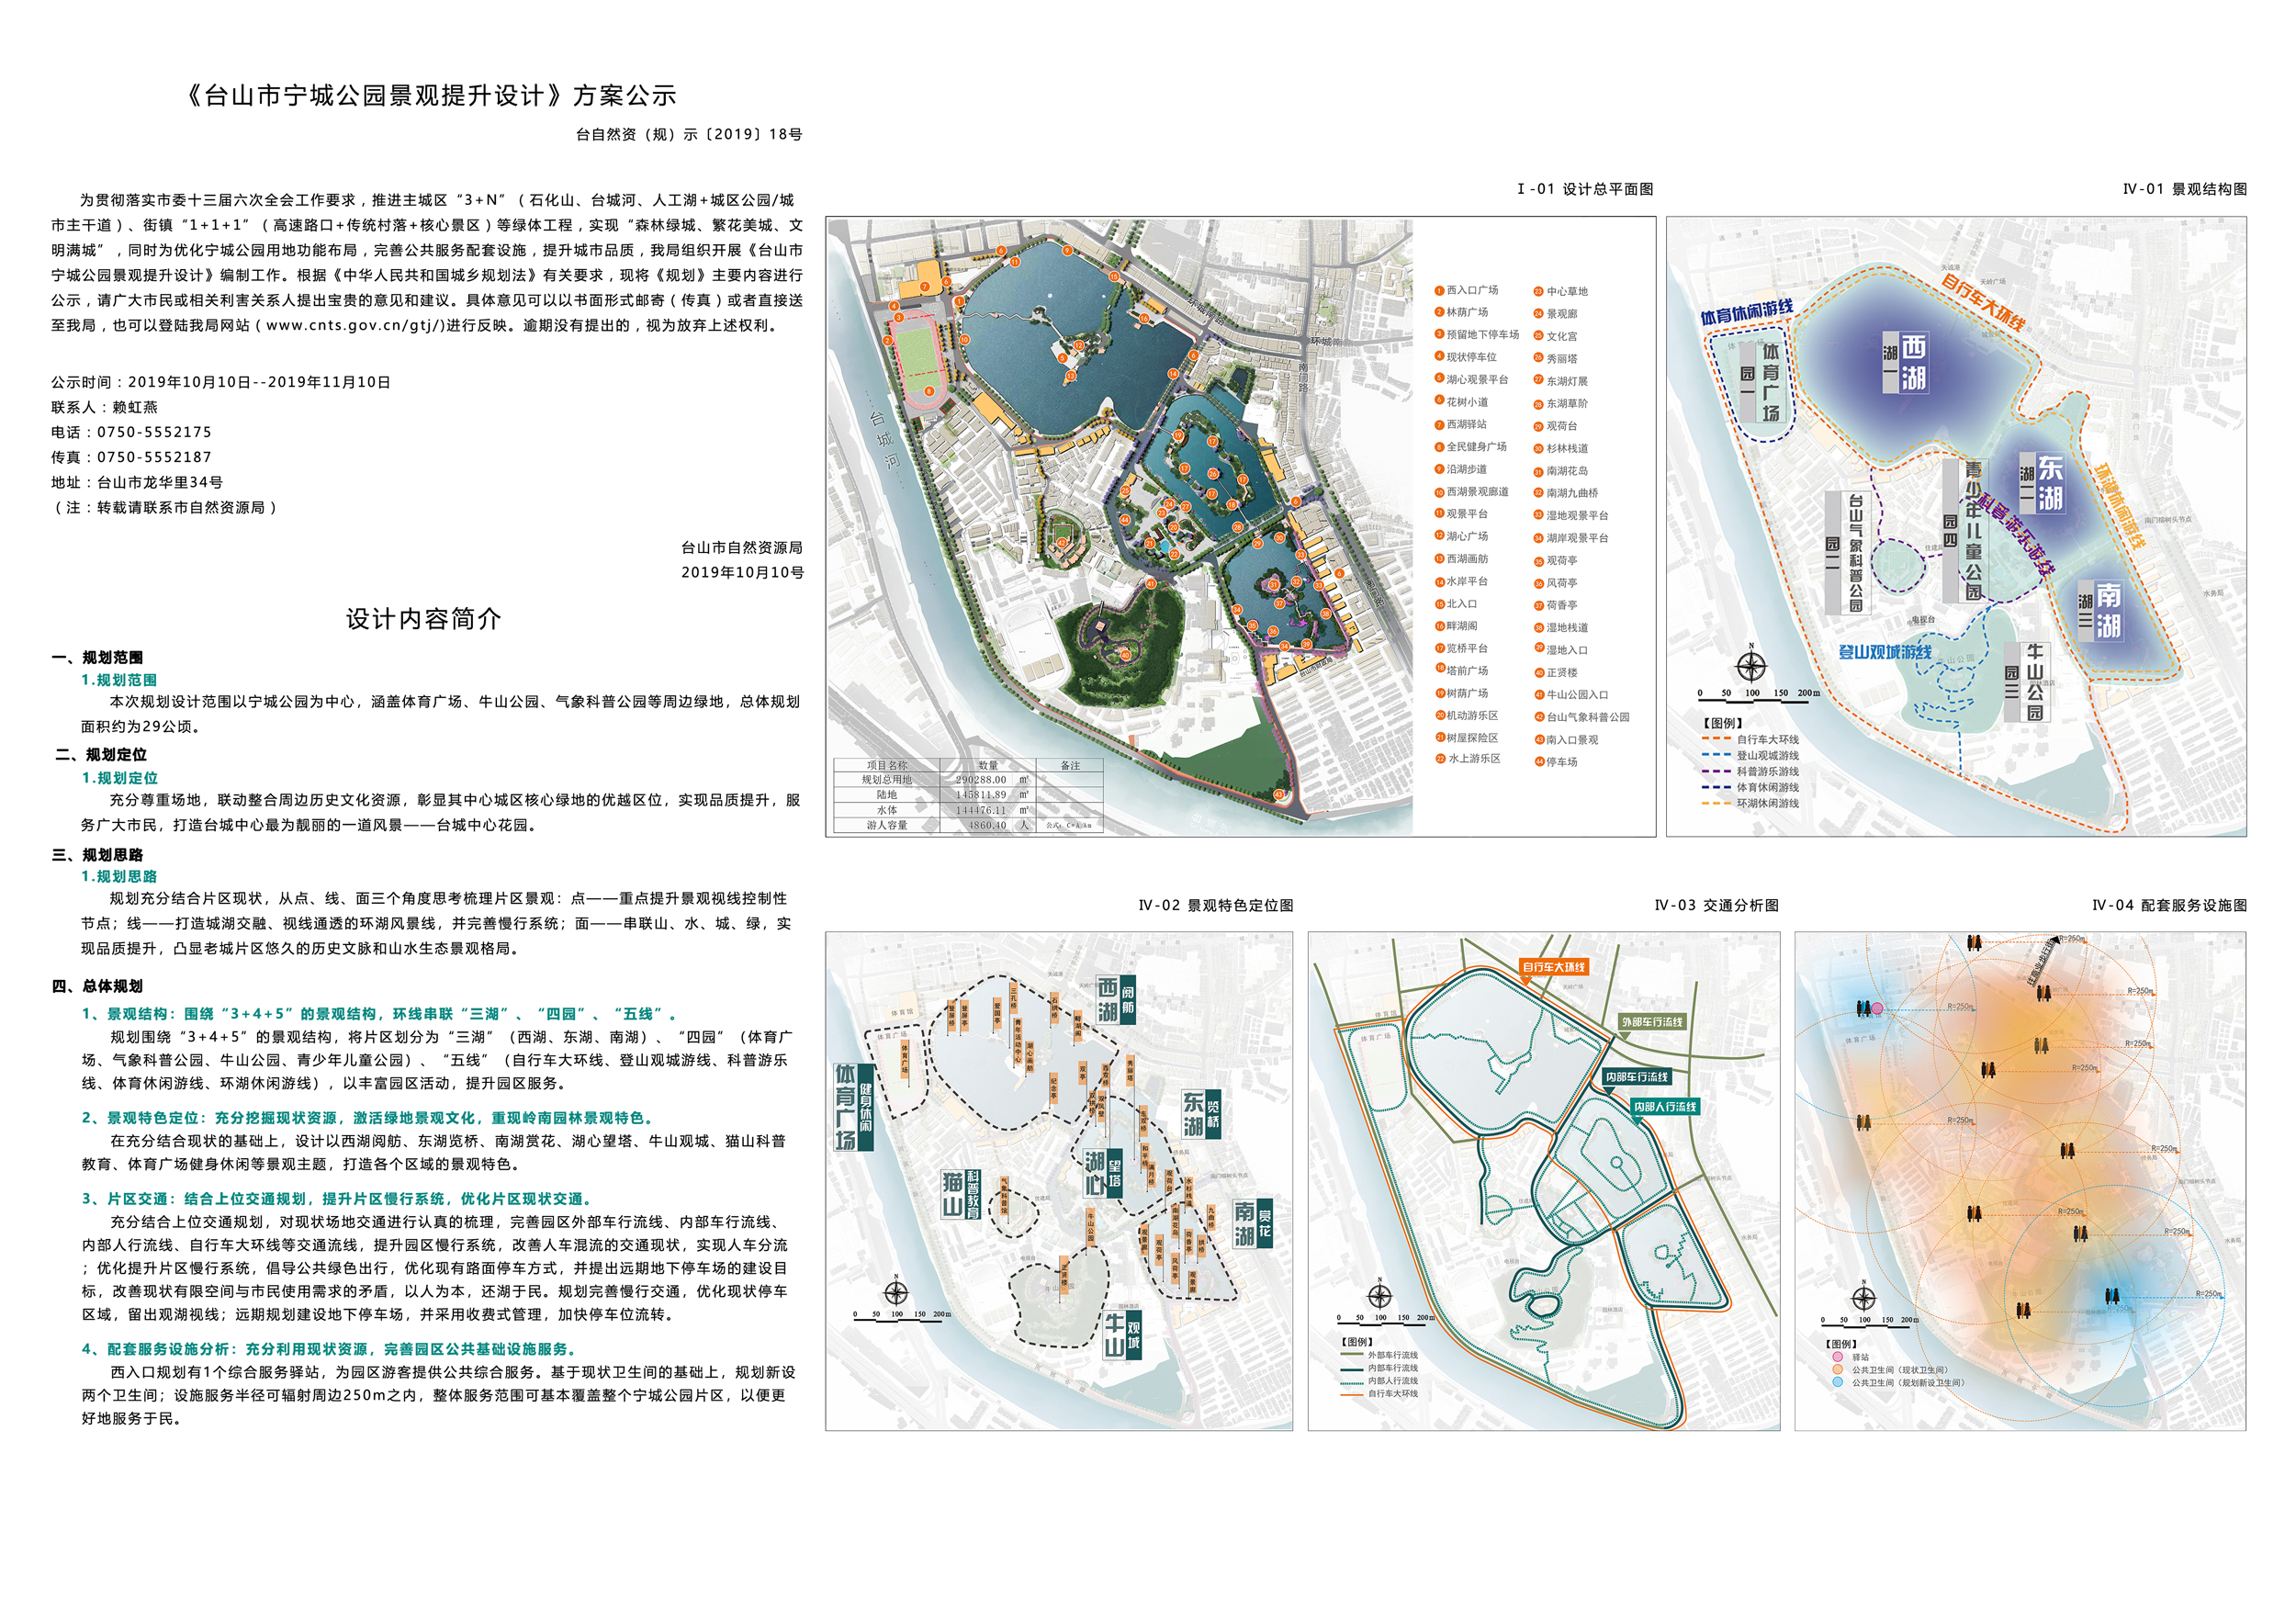Click the contact name line 联系人:赖虹燕
This screenshot has height=1622, width=2296.
point(104,407)
